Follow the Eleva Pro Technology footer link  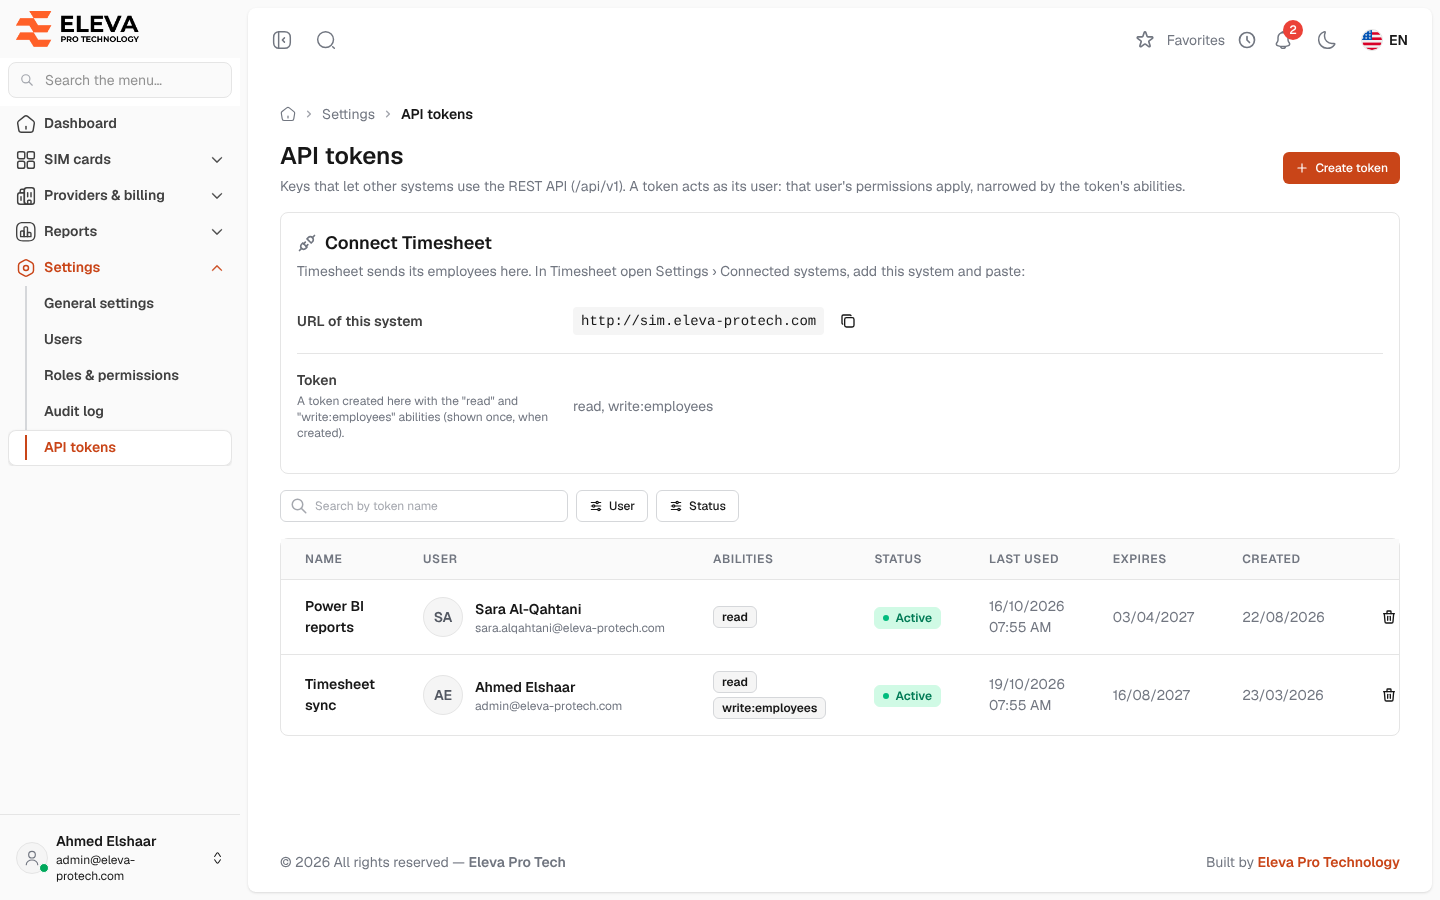pyautogui.click(x=1328, y=862)
